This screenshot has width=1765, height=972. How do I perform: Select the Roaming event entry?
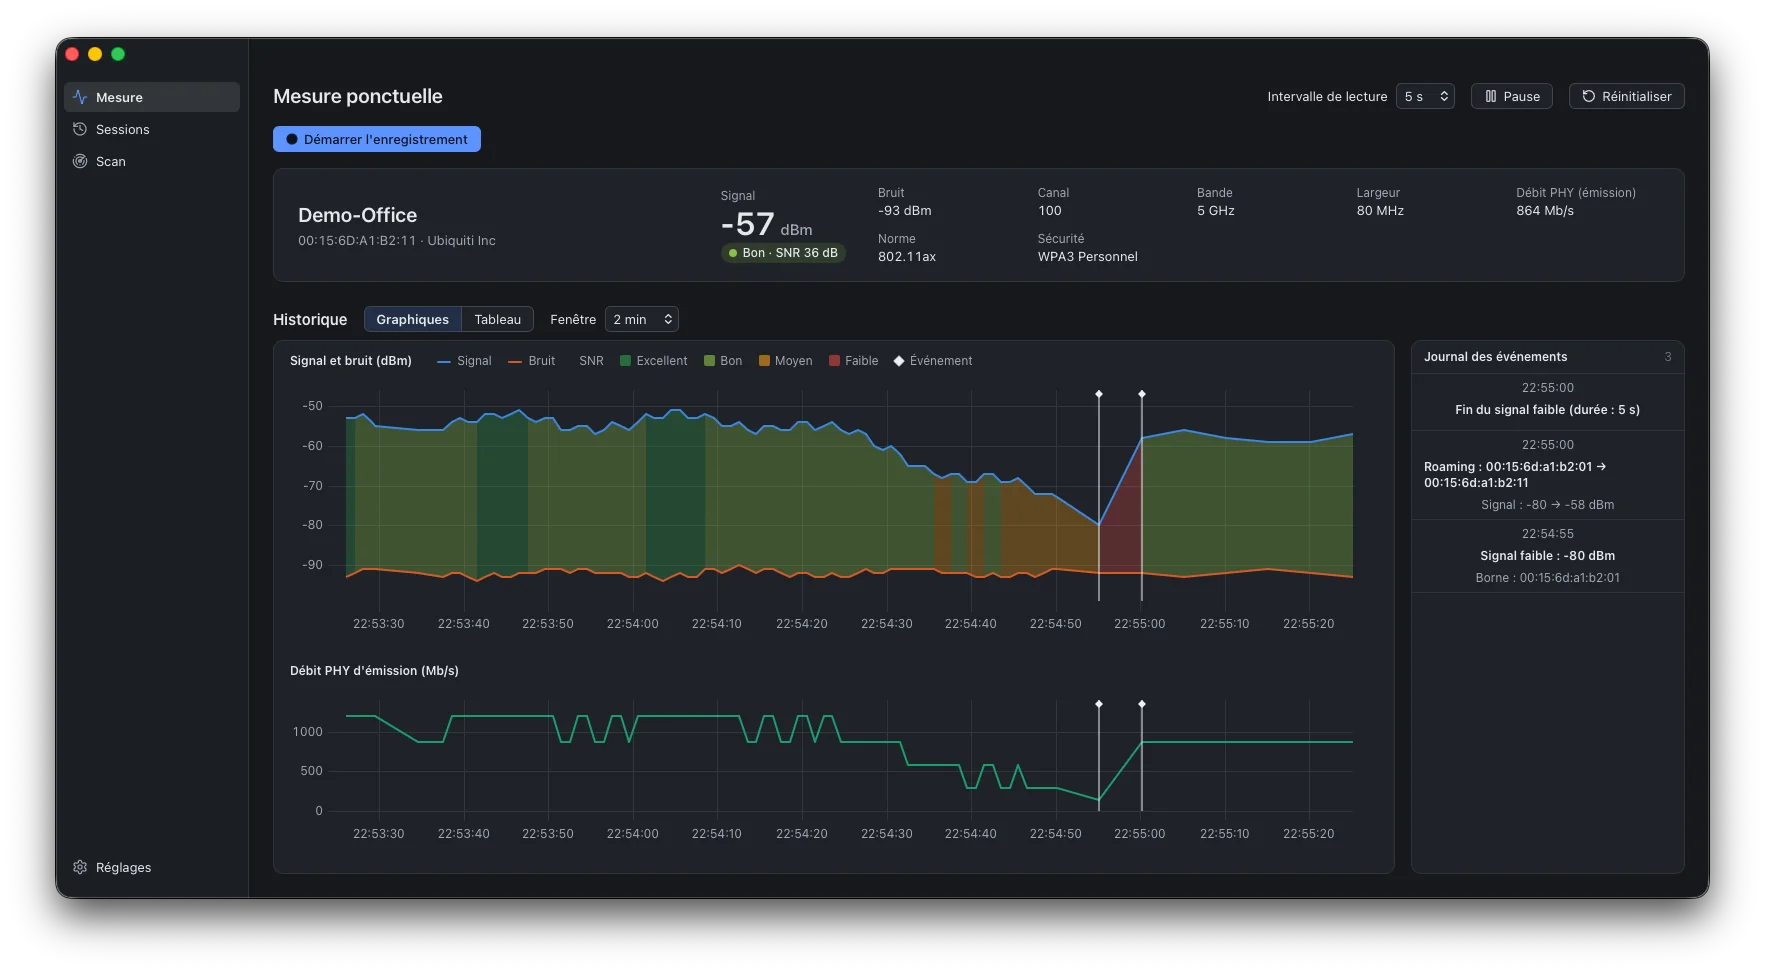[x=1547, y=475]
